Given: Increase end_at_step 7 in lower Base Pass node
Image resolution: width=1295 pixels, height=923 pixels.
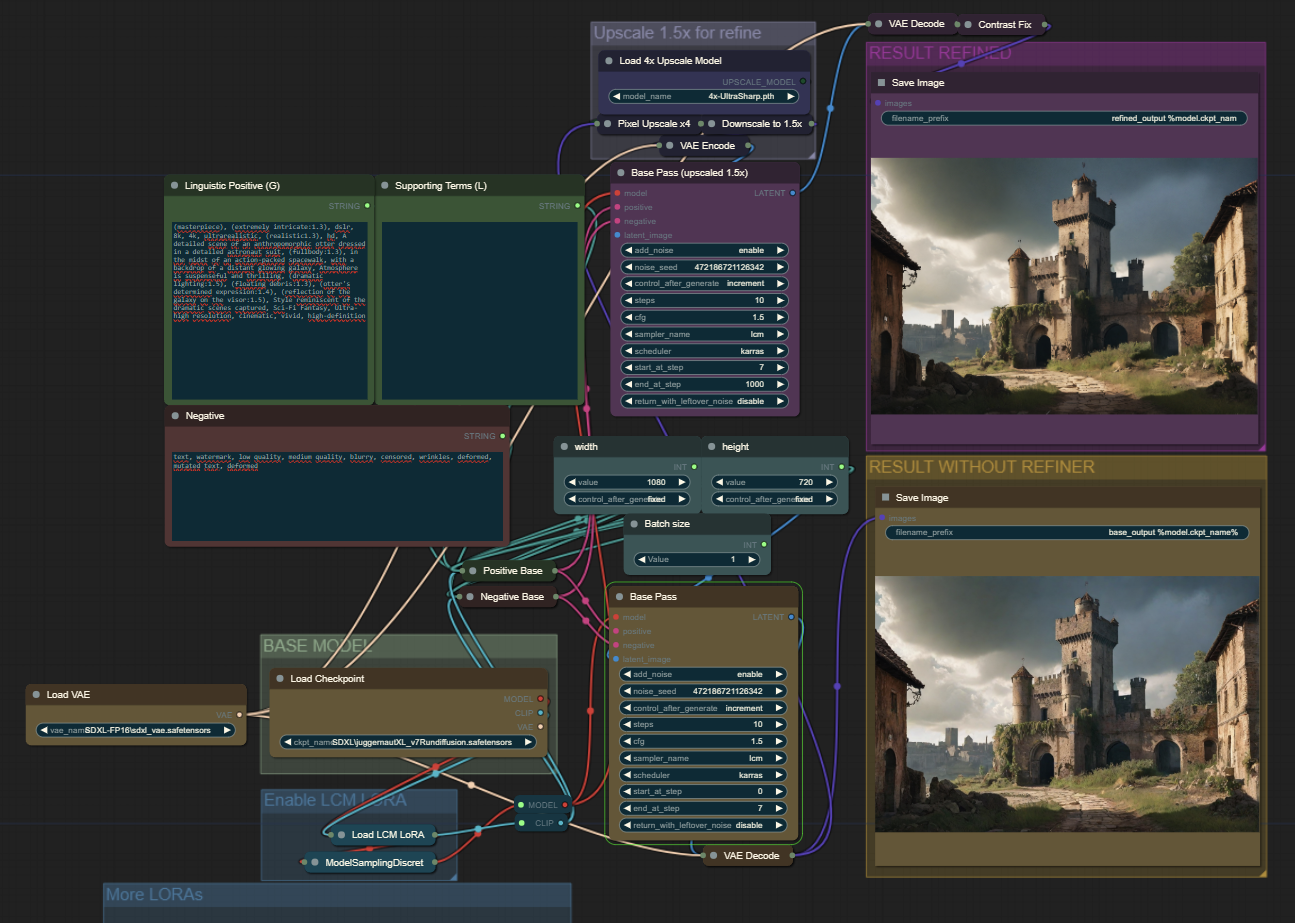Looking at the screenshot, I should coord(779,808).
